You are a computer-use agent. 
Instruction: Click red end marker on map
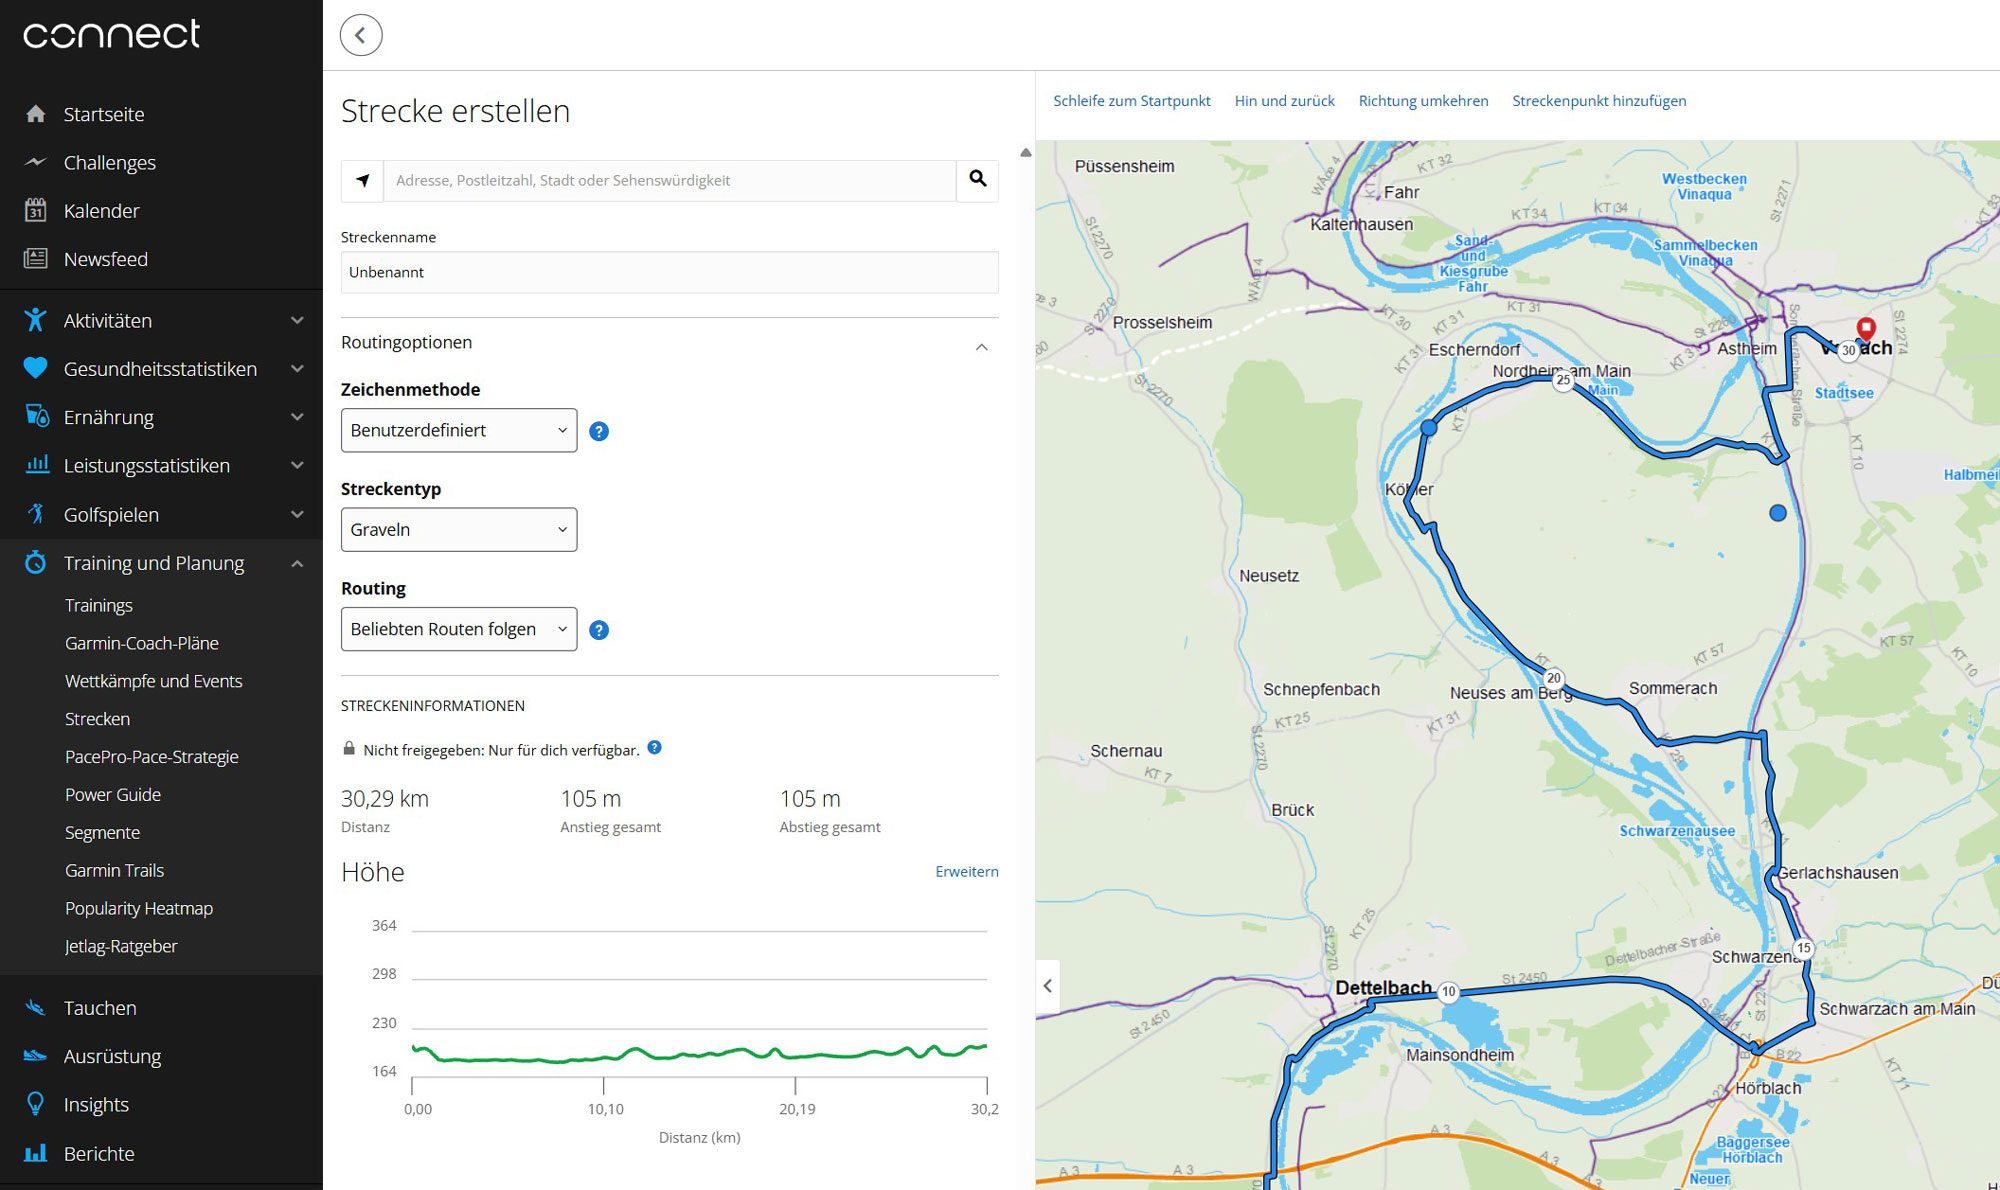click(1865, 328)
